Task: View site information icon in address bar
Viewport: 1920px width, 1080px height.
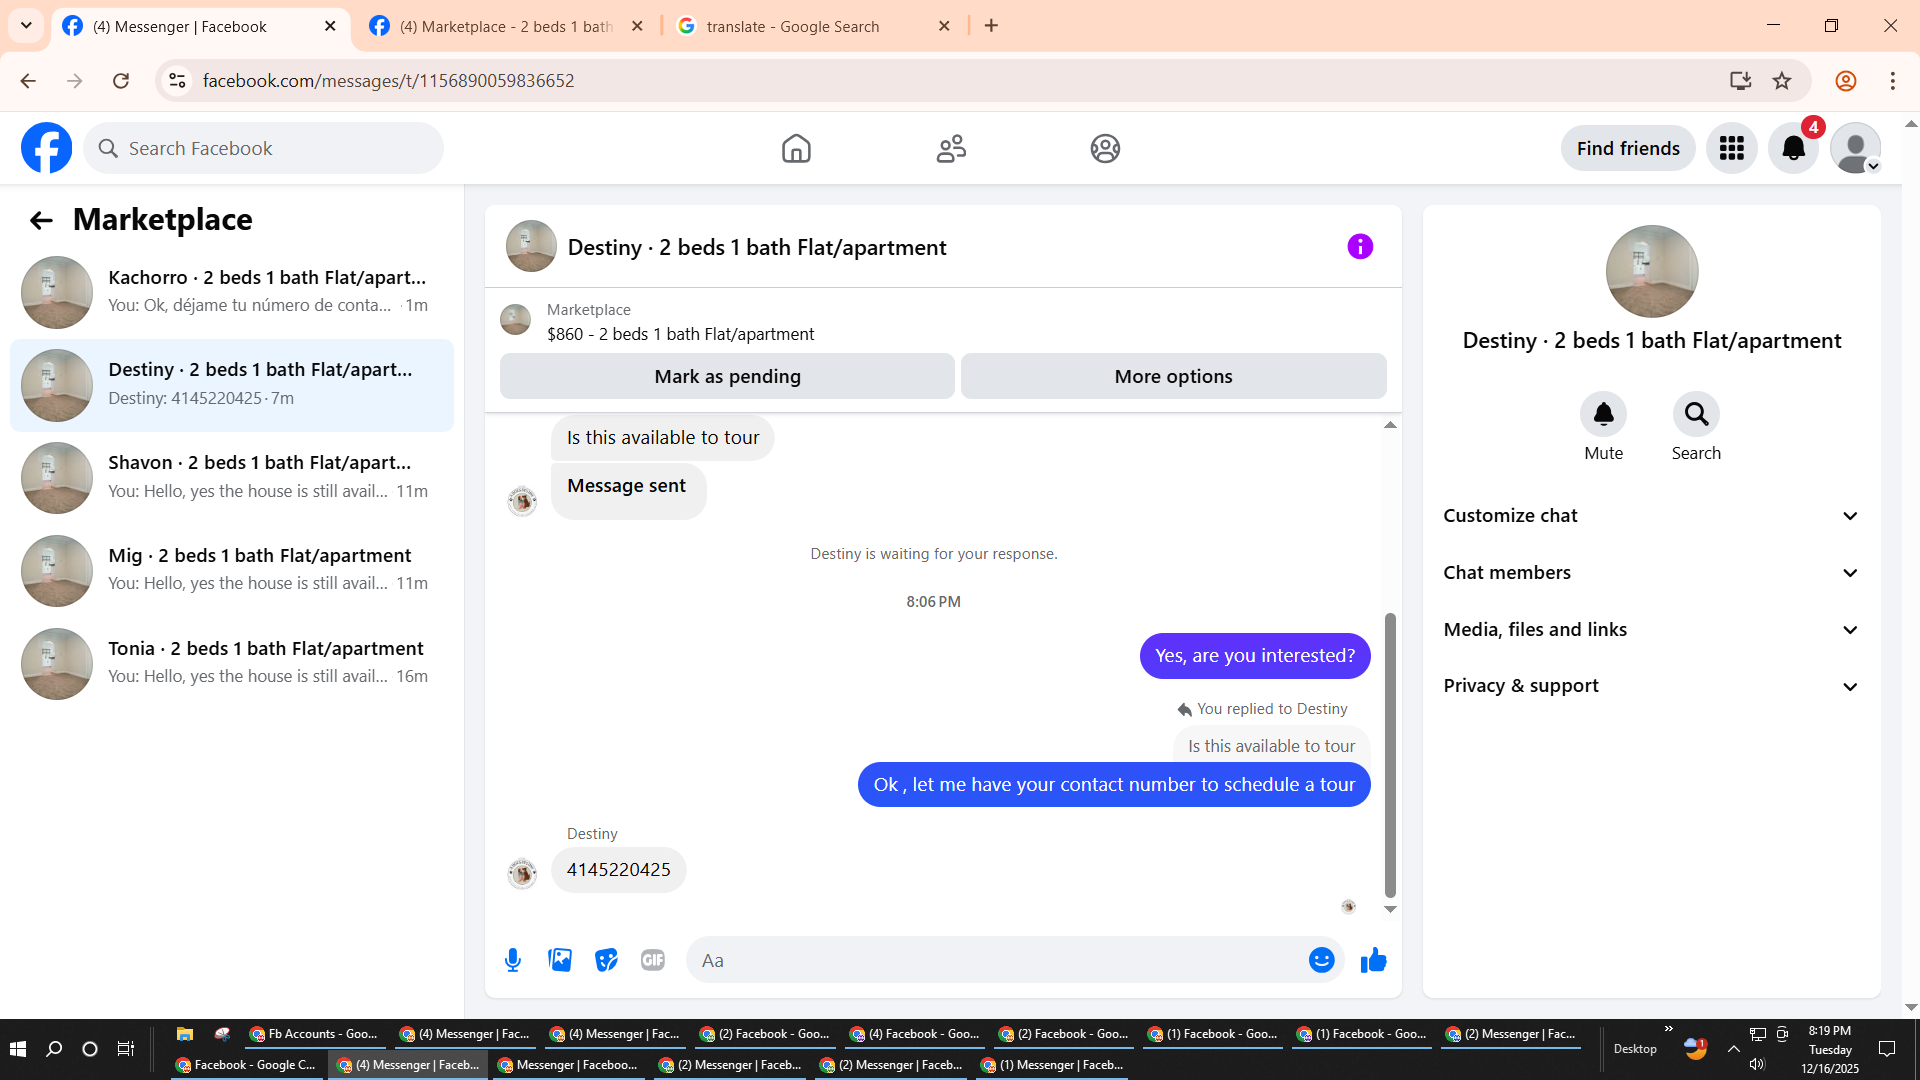Action: [177, 81]
